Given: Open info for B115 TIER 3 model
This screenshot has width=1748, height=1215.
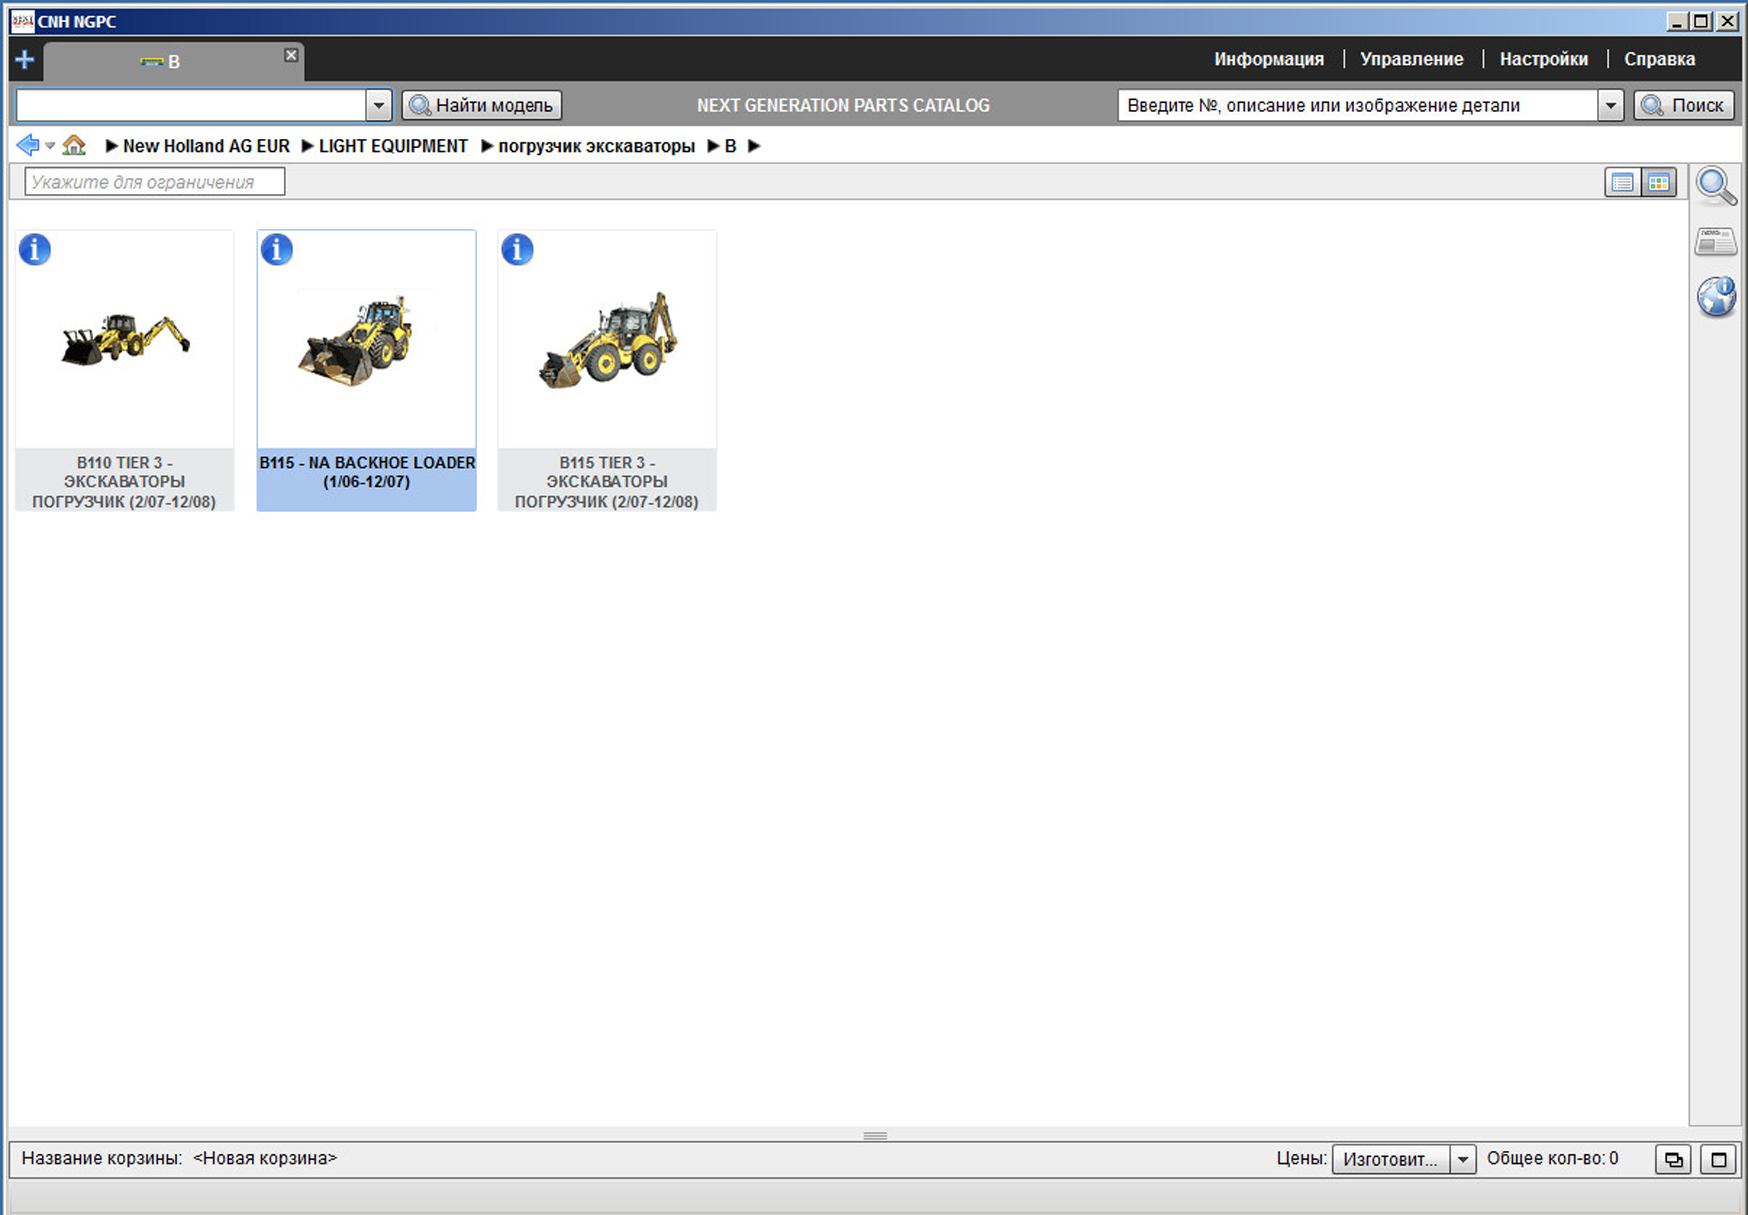Looking at the screenshot, I should tap(517, 249).
